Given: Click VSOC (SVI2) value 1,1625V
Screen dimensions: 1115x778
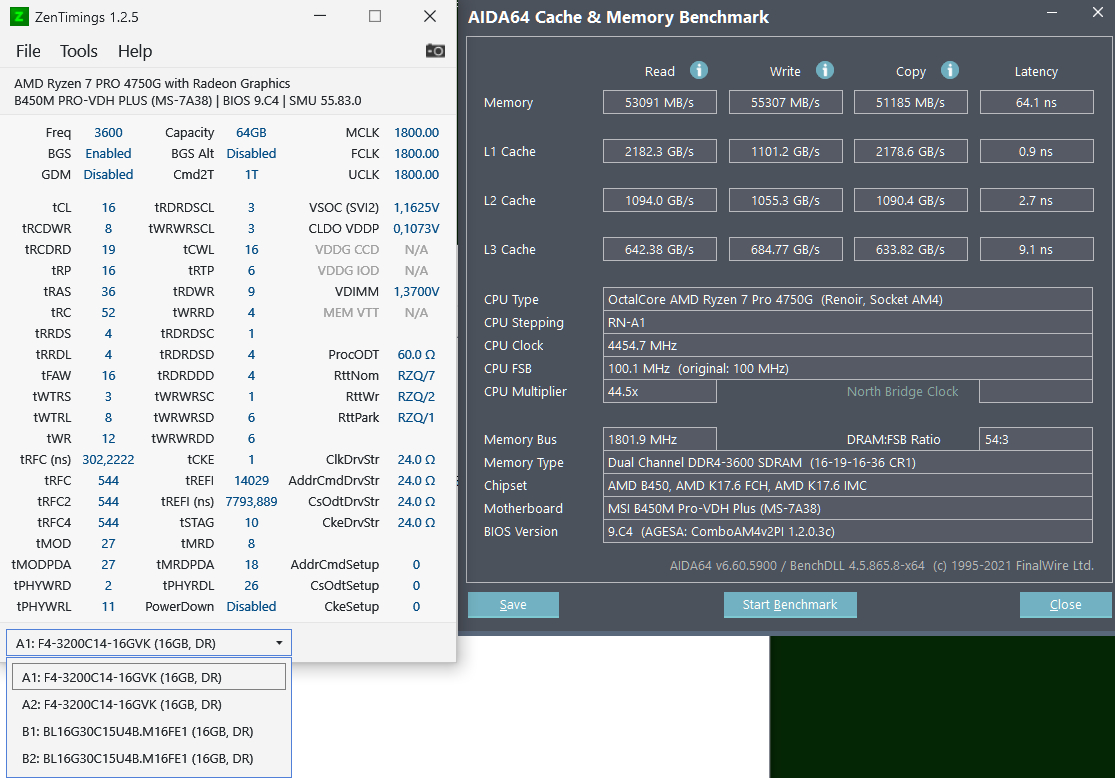Looking at the screenshot, I should coord(416,208).
